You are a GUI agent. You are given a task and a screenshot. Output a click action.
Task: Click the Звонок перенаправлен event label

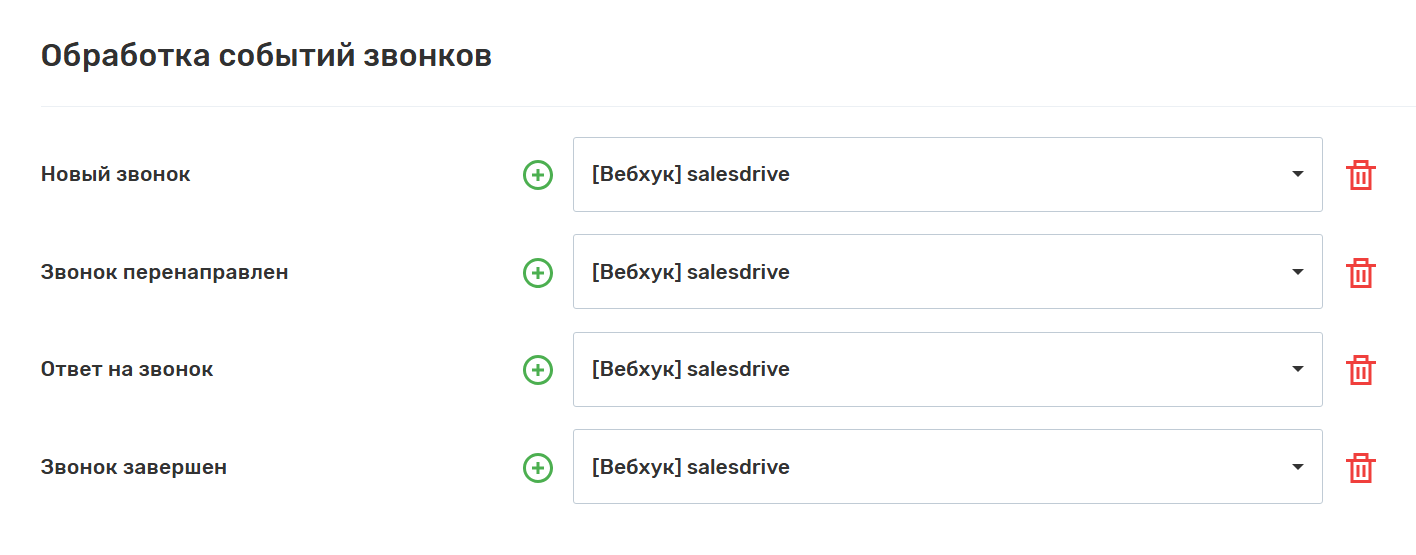click(x=164, y=272)
